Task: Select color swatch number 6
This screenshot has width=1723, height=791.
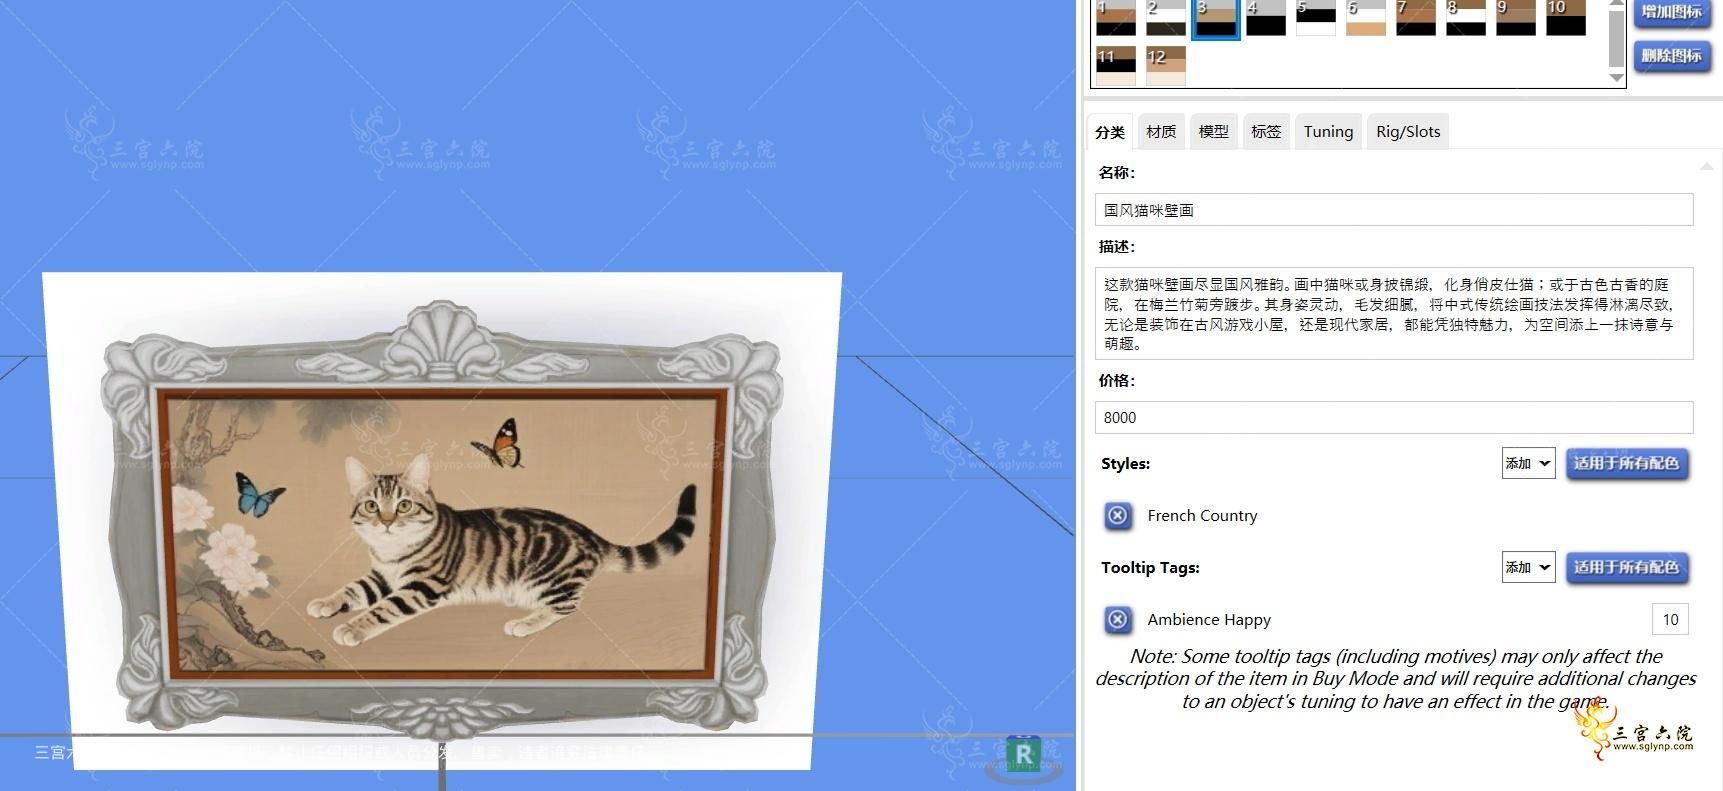Action: pyautogui.click(x=1366, y=17)
